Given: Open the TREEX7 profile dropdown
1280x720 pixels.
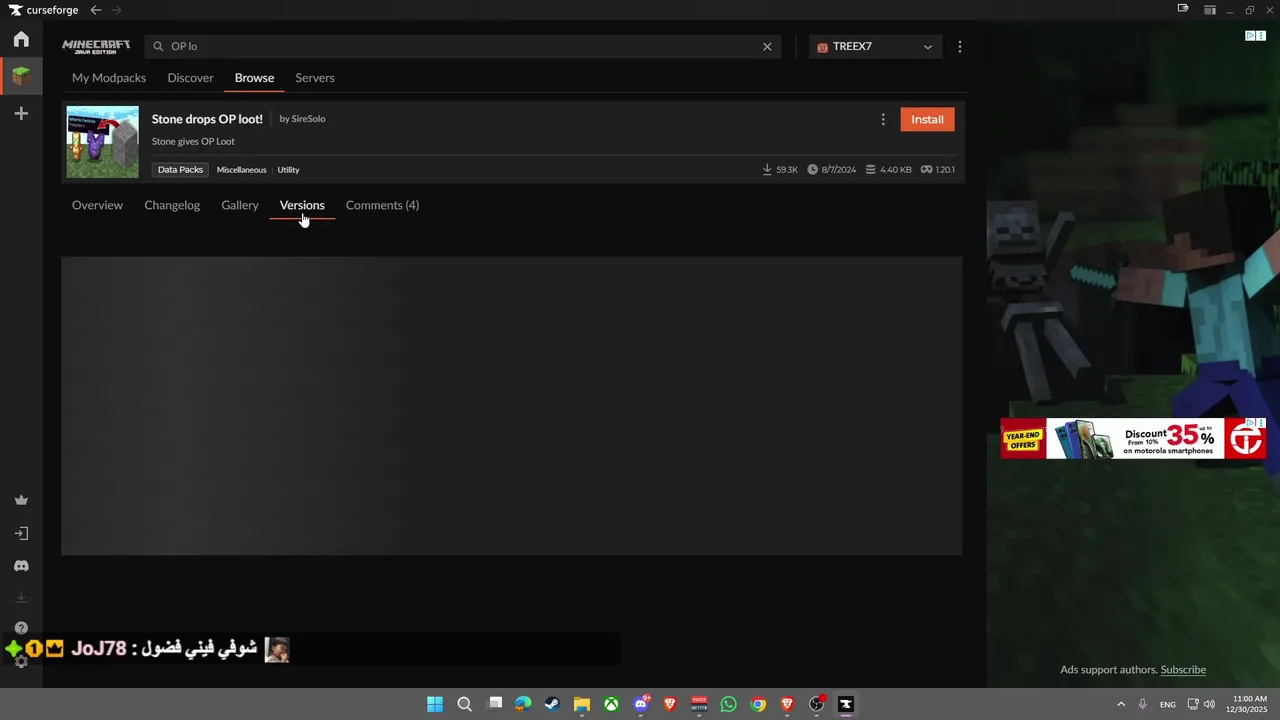Looking at the screenshot, I should click(x=875, y=46).
